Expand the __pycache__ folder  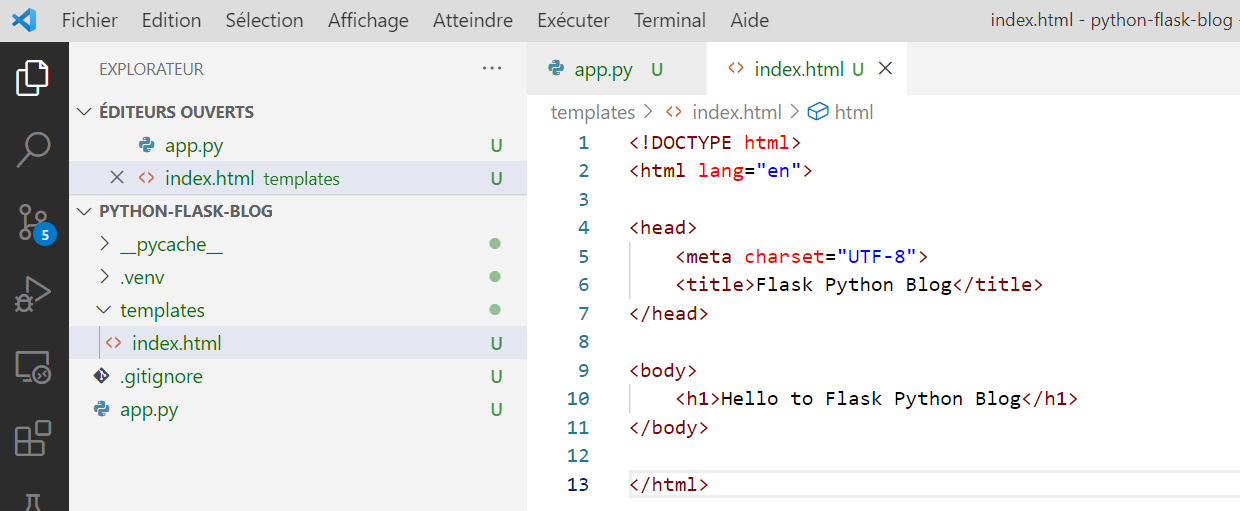pos(167,244)
